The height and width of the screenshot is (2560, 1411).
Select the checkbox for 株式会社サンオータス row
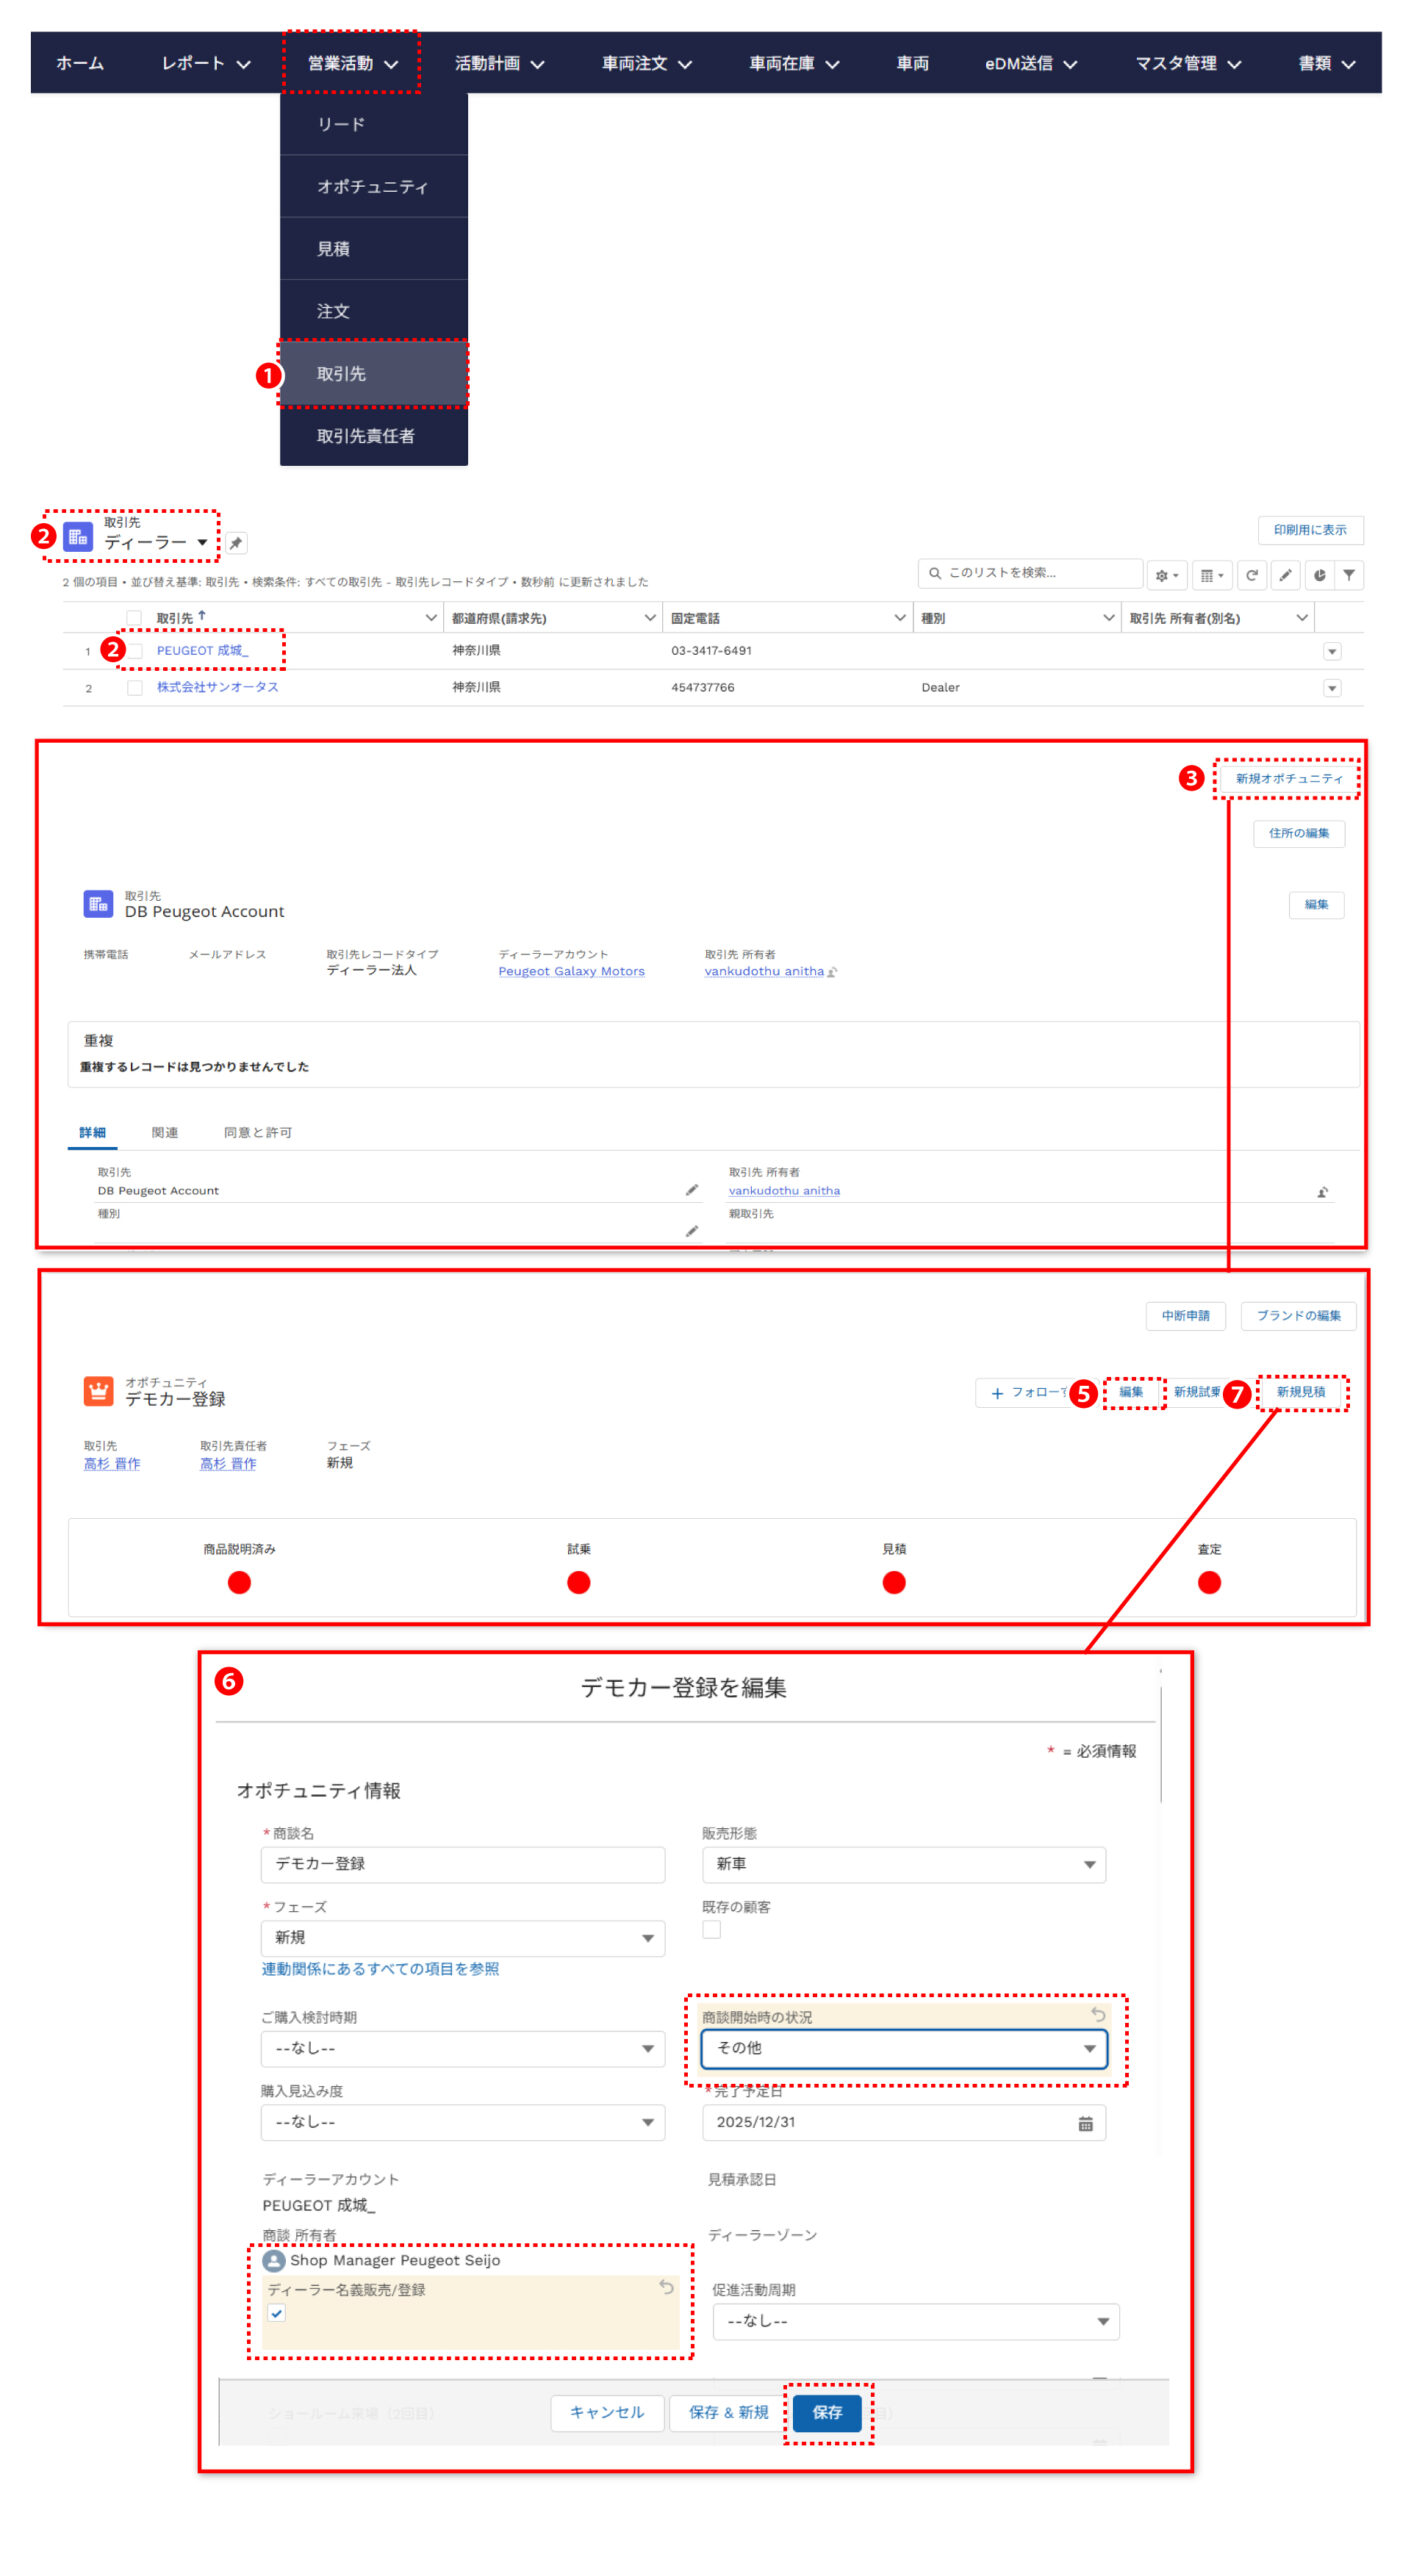pyautogui.click(x=135, y=688)
